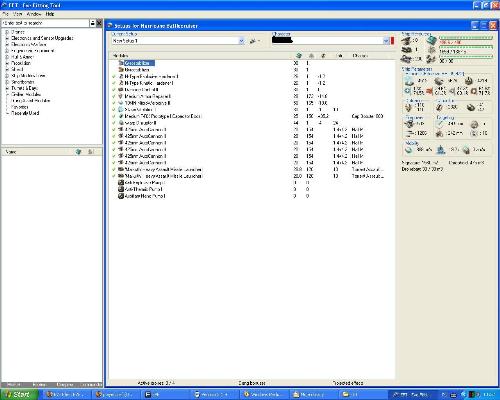Image resolution: width=500 pixels, height=400 pixels.
Task: Click the Warp Disruptor II module icon
Action: pos(121,123)
